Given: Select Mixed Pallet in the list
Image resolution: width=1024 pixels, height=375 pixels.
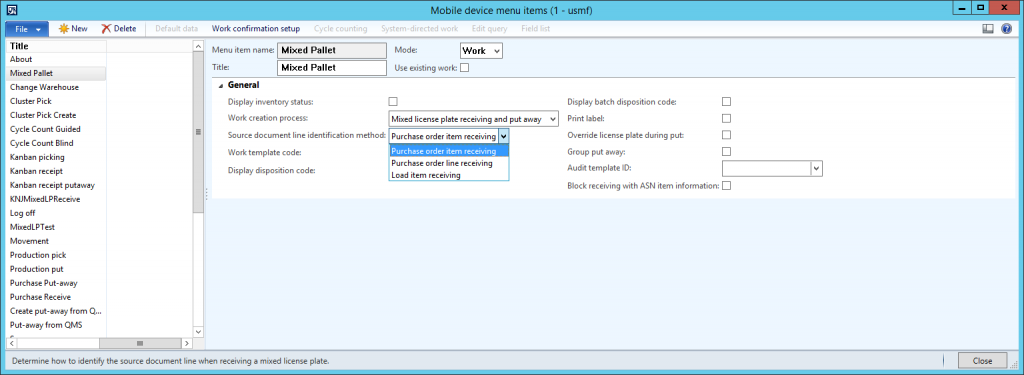Looking at the screenshot, I should point(56,73).
